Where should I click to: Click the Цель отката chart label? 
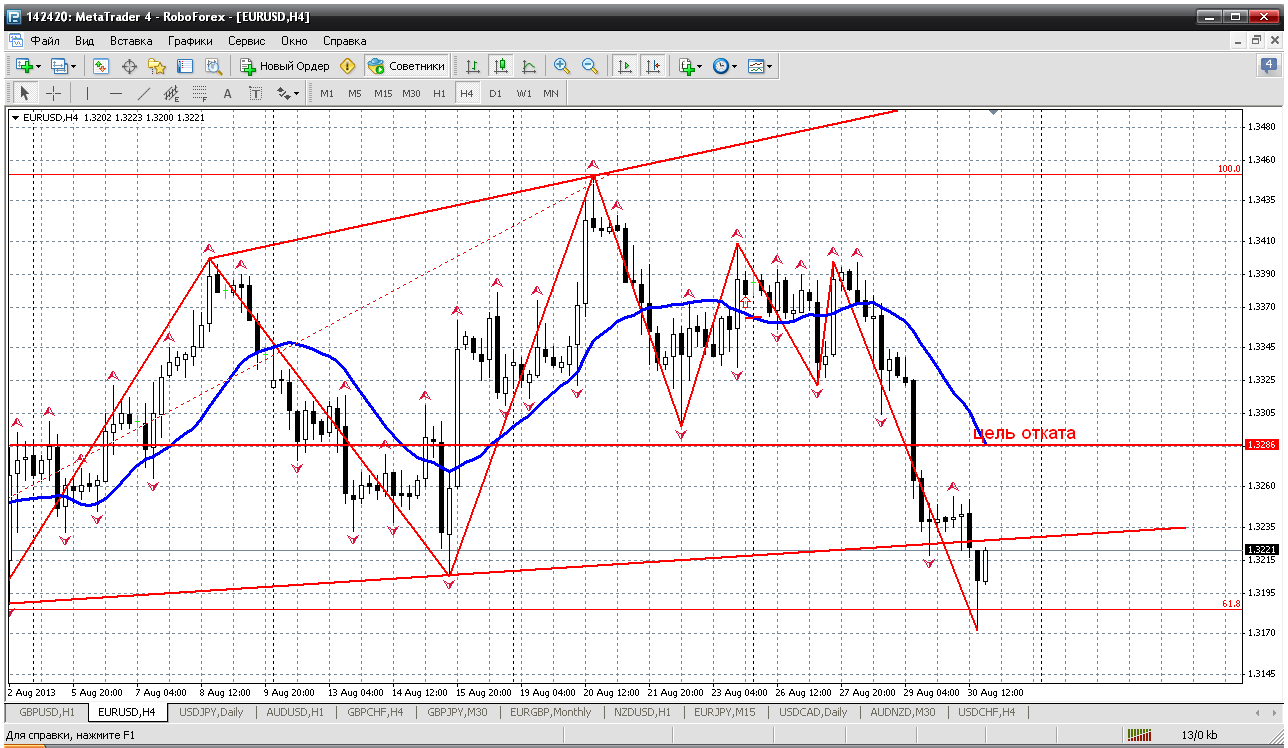point(1024,433)
